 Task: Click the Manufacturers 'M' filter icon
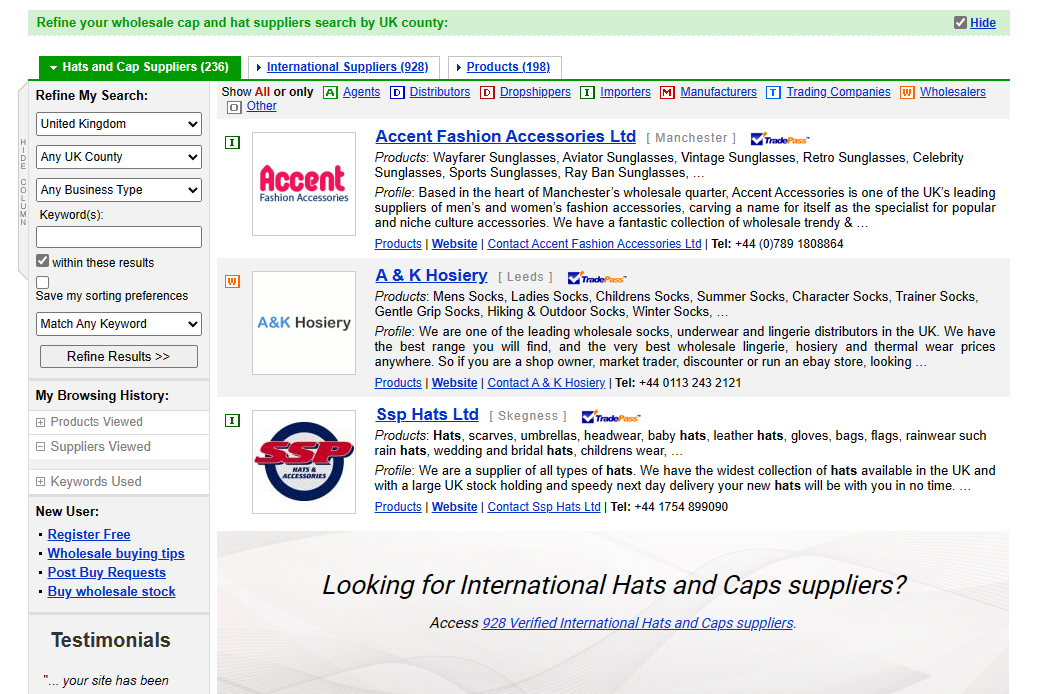click(x=667, y=92)
